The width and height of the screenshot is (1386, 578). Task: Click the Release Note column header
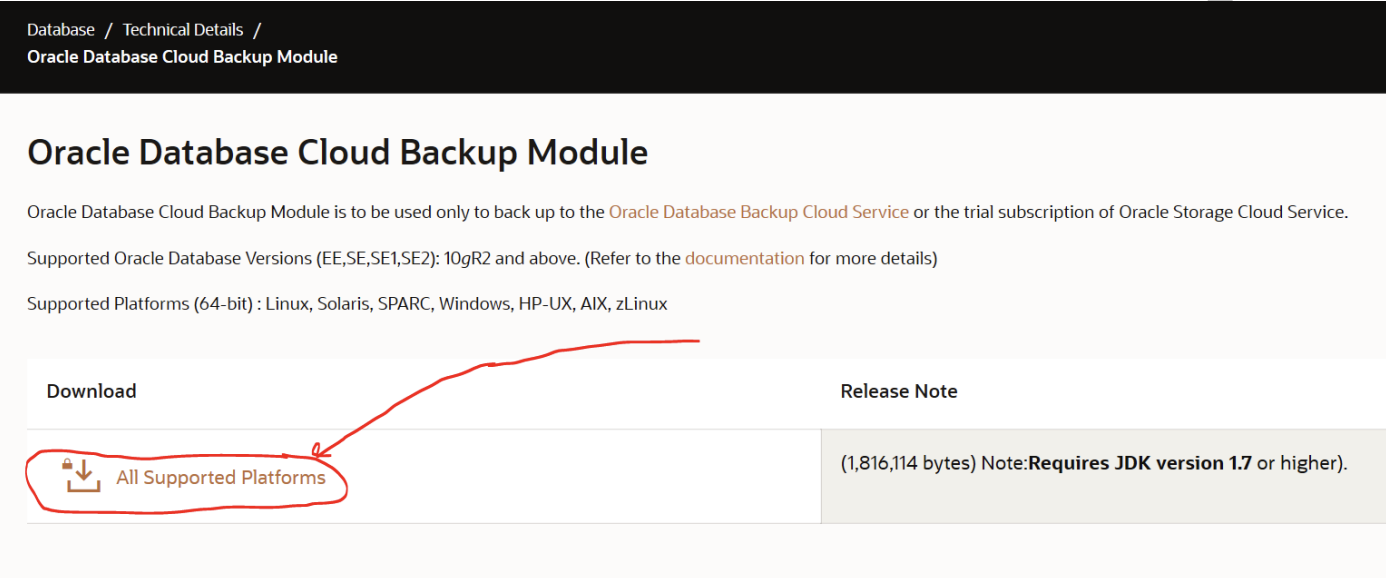(x=898, y=391)
